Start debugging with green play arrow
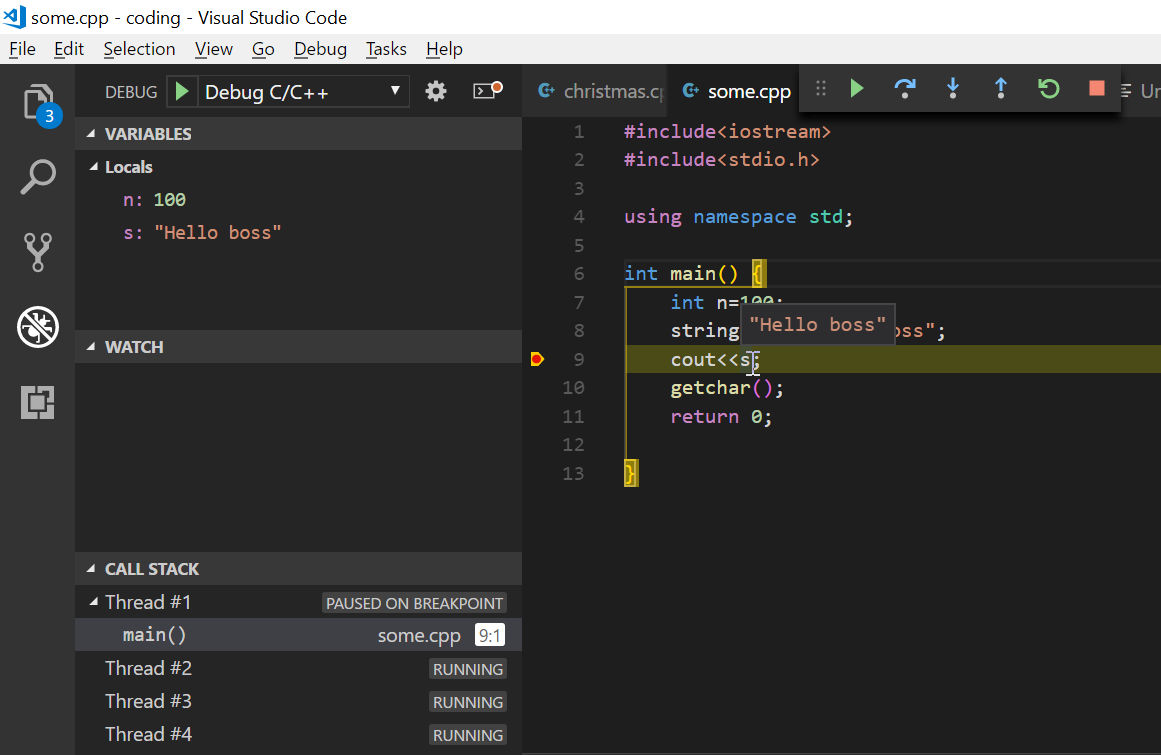1161x755 pixels. 182,92
